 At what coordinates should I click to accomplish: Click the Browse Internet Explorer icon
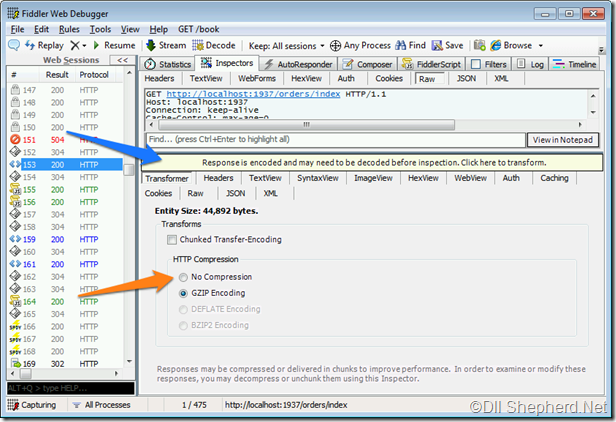496,45
